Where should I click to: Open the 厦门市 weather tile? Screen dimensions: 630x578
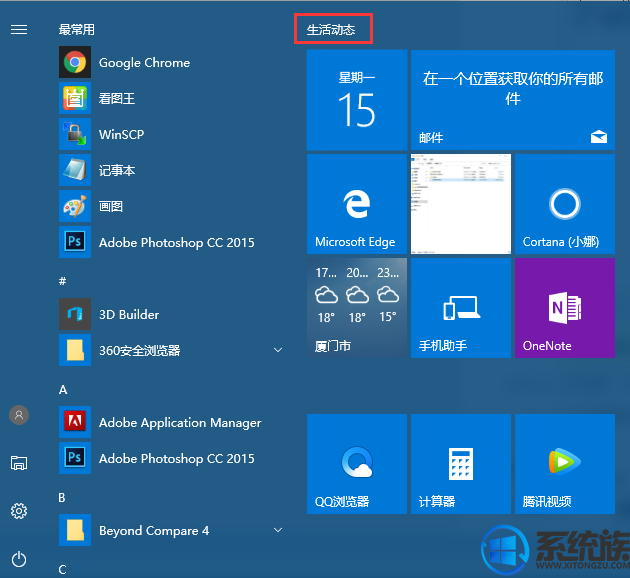coord(357,308)
